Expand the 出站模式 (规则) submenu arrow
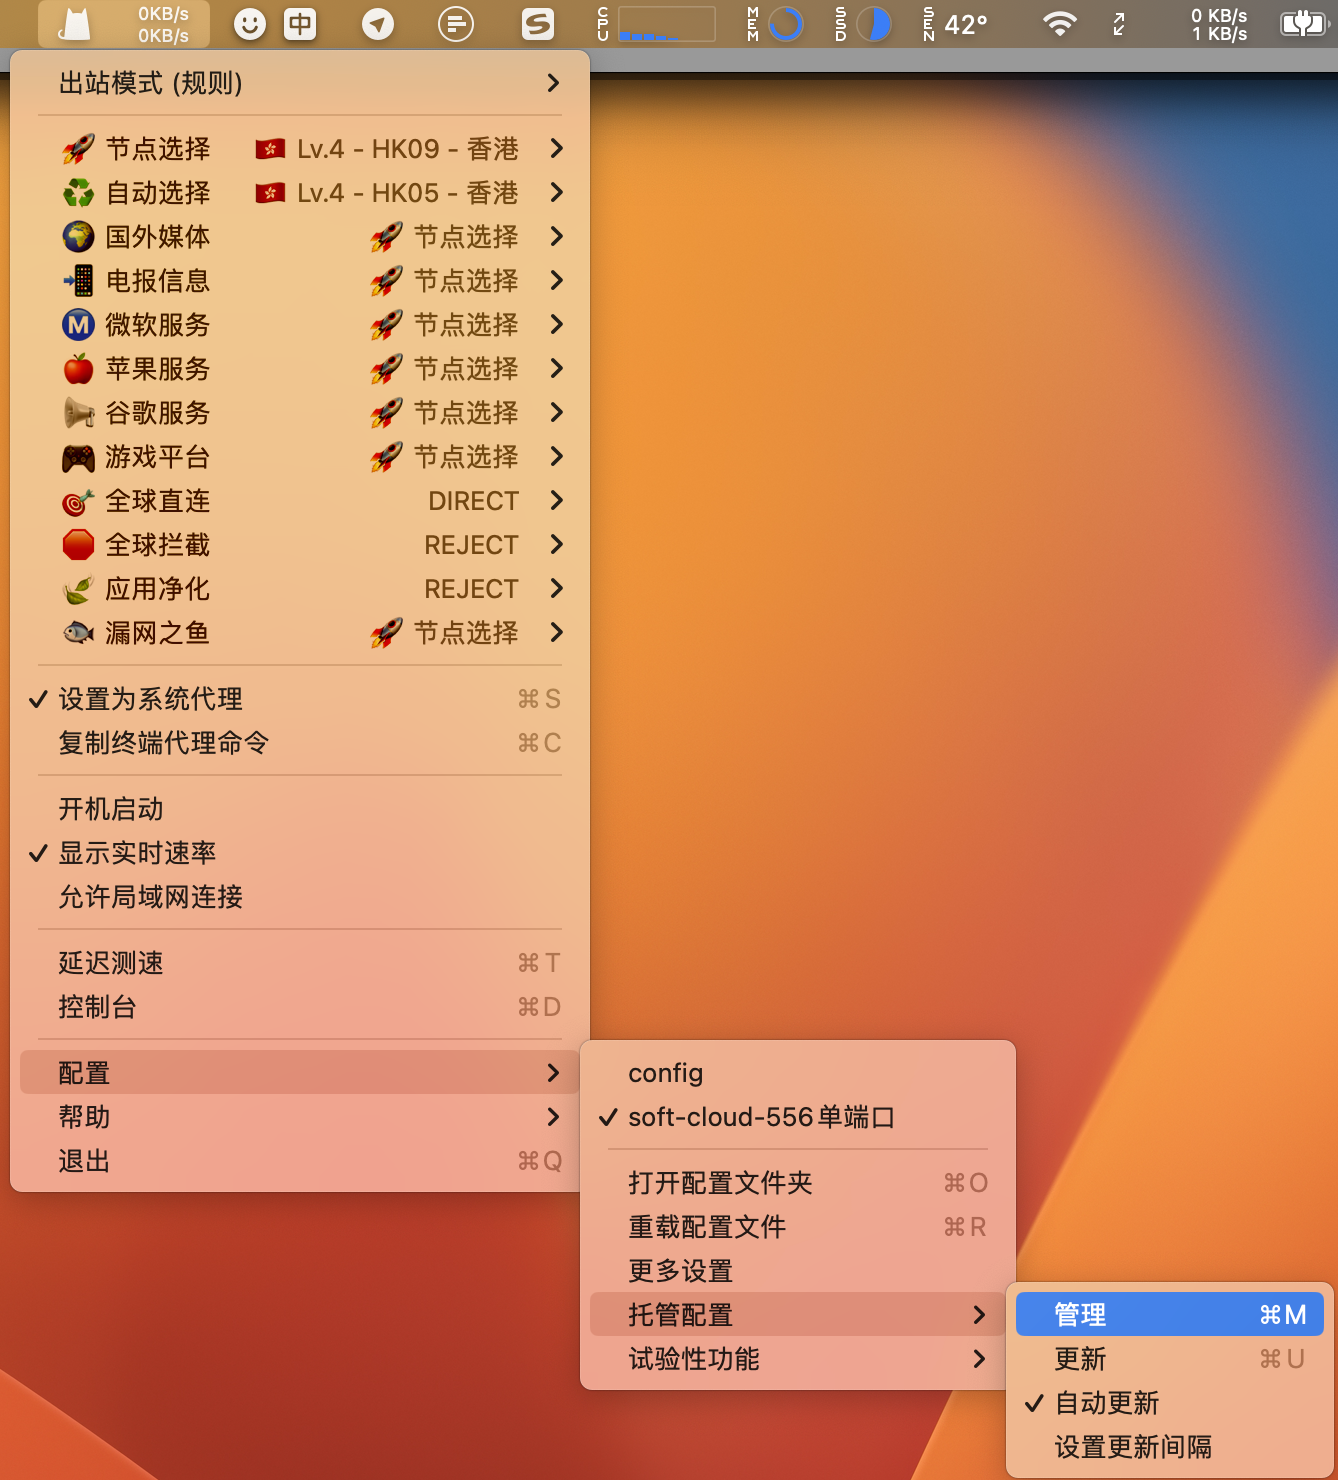Viewport: 1338px width, 1480px height. tap(553, 83)
